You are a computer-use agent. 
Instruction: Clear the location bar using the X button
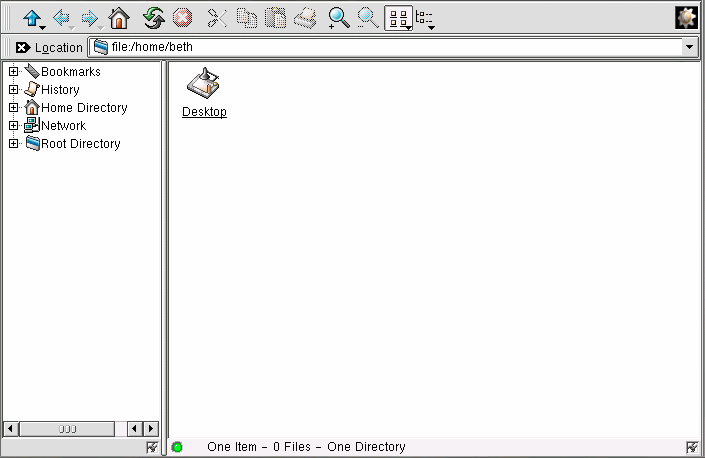tap(23, 47)
